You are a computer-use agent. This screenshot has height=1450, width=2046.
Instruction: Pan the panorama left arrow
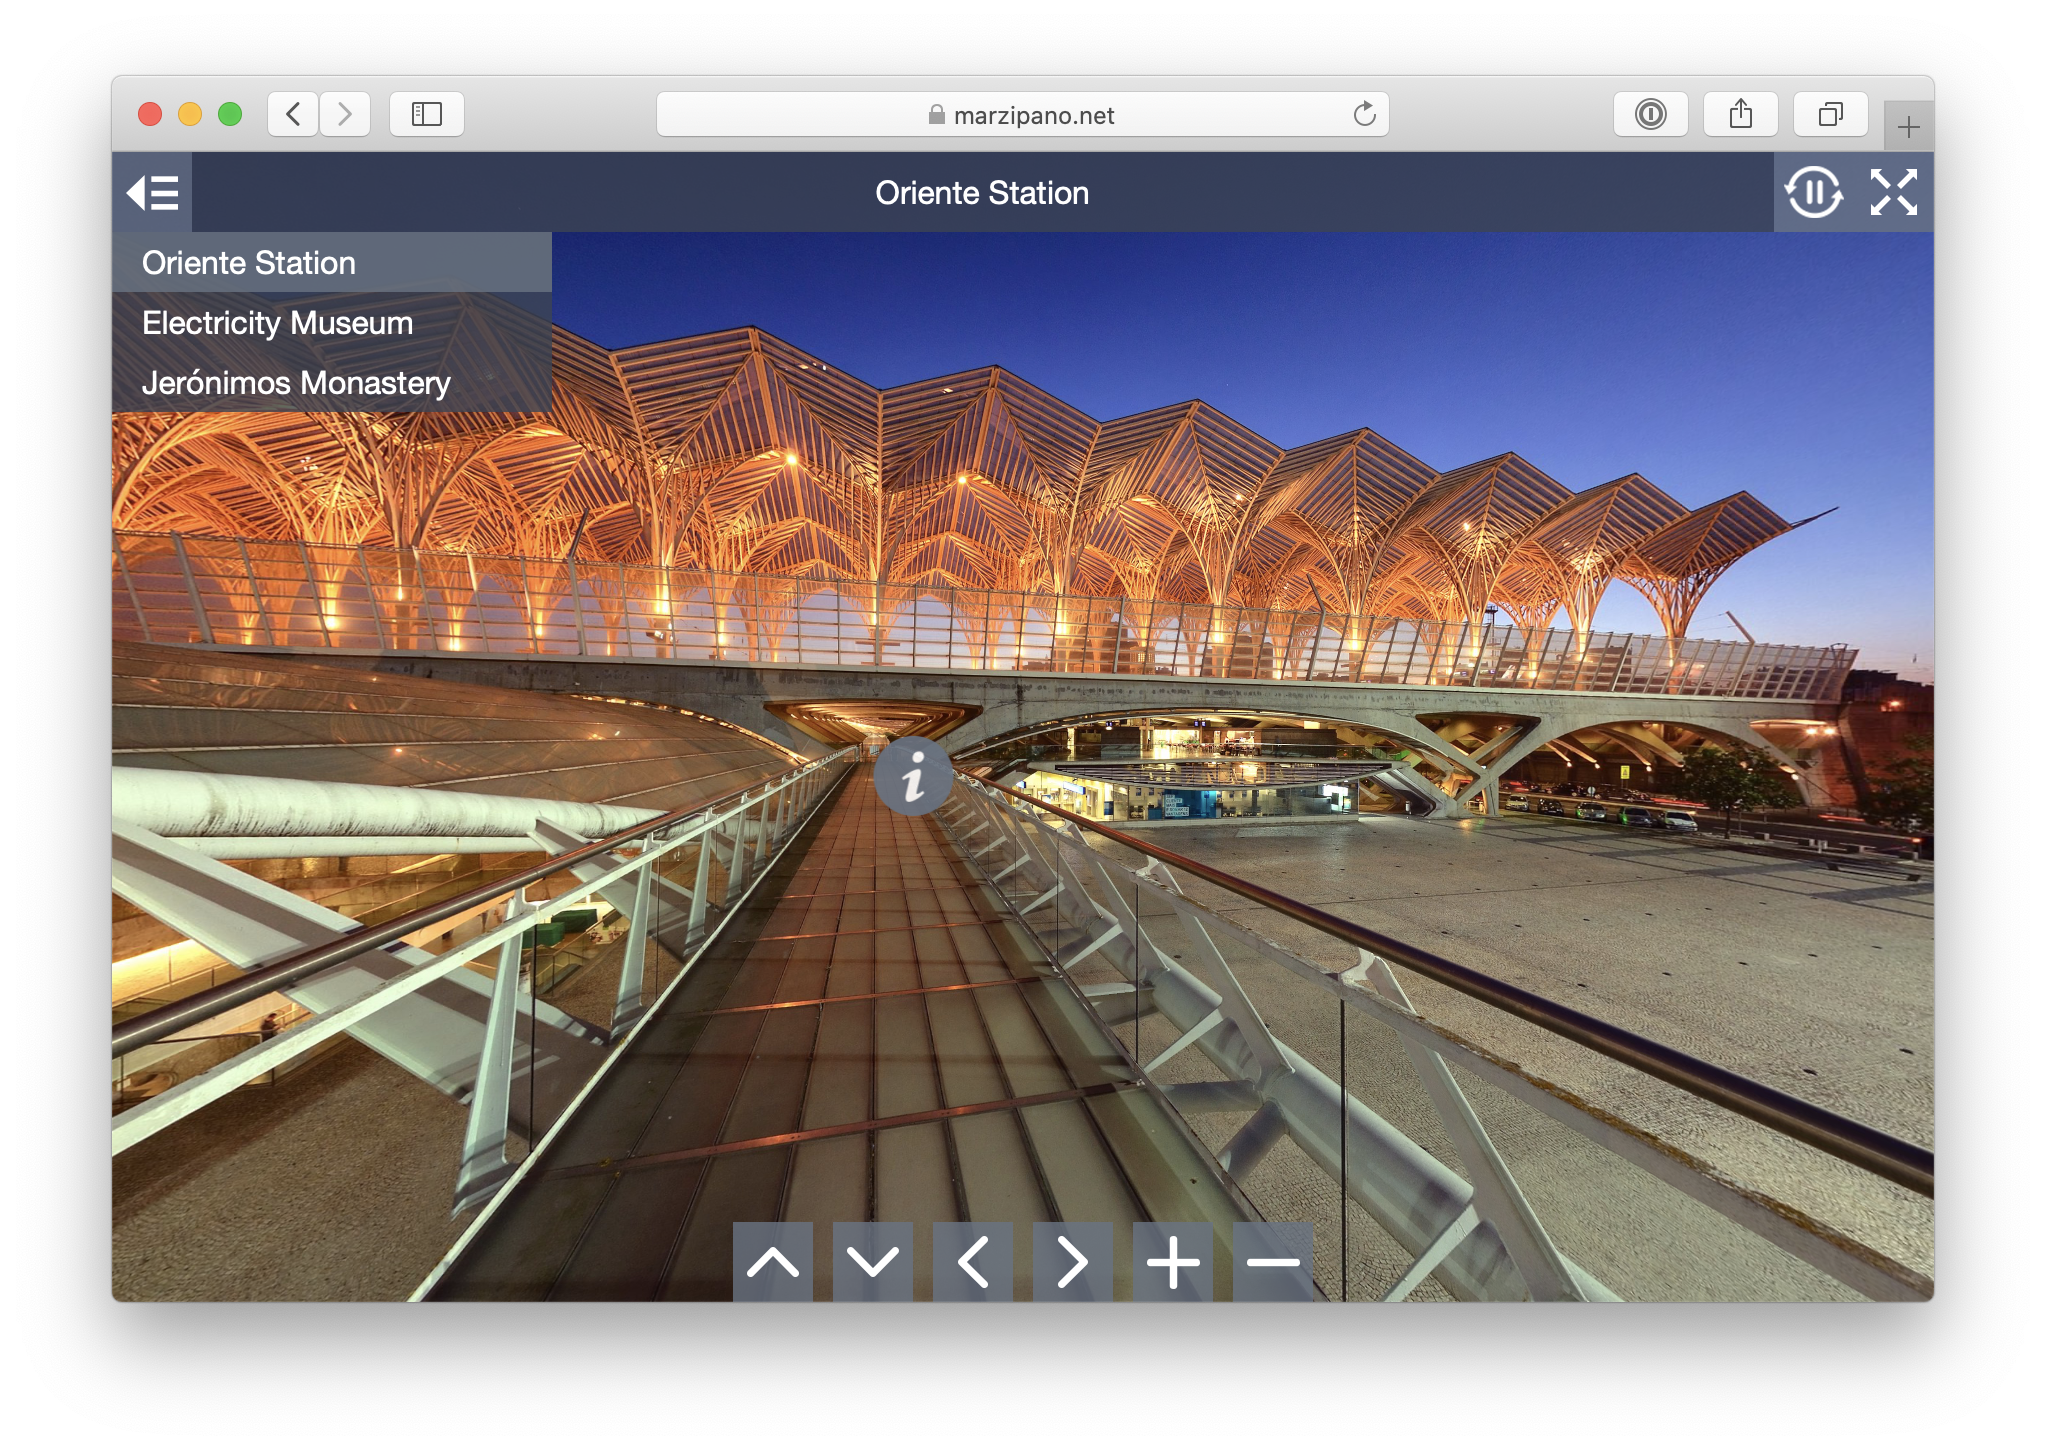point(972,1262)
